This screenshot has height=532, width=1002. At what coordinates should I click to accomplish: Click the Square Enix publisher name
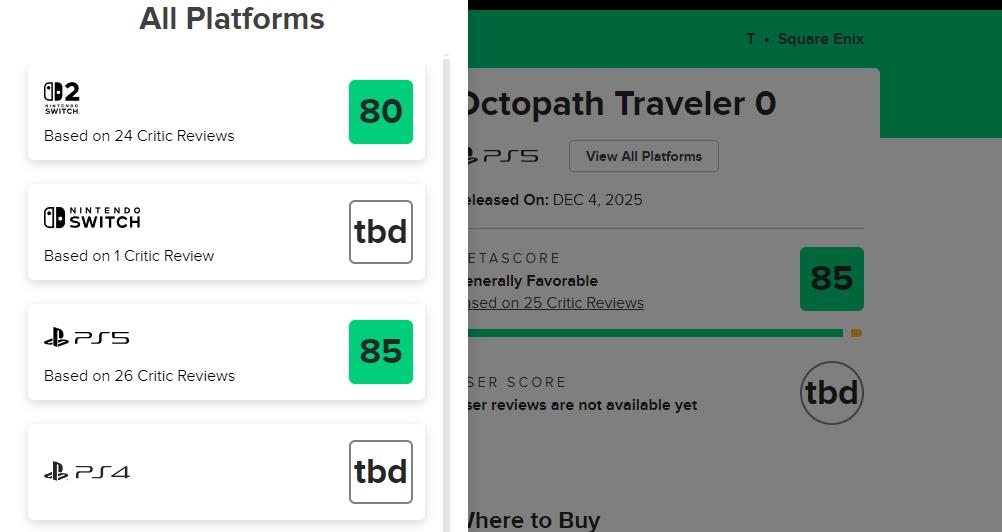point(820,39)
